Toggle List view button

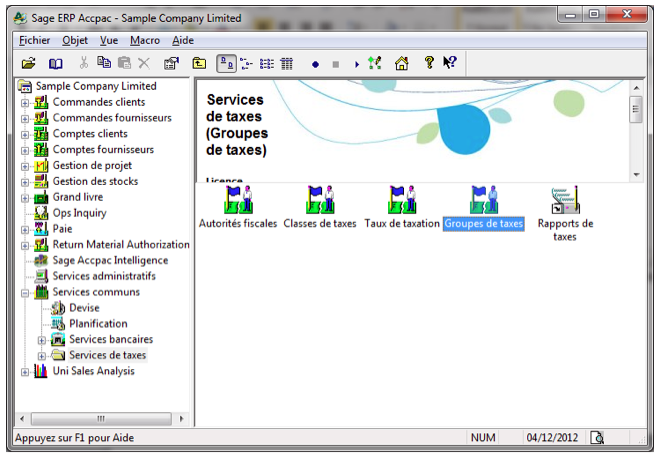click(x=266, y=64)
